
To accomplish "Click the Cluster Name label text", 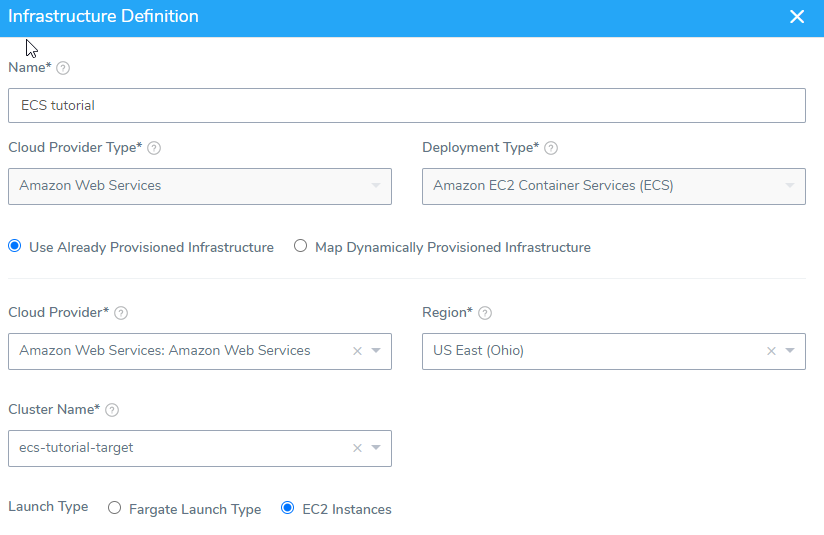I will 54,409.
